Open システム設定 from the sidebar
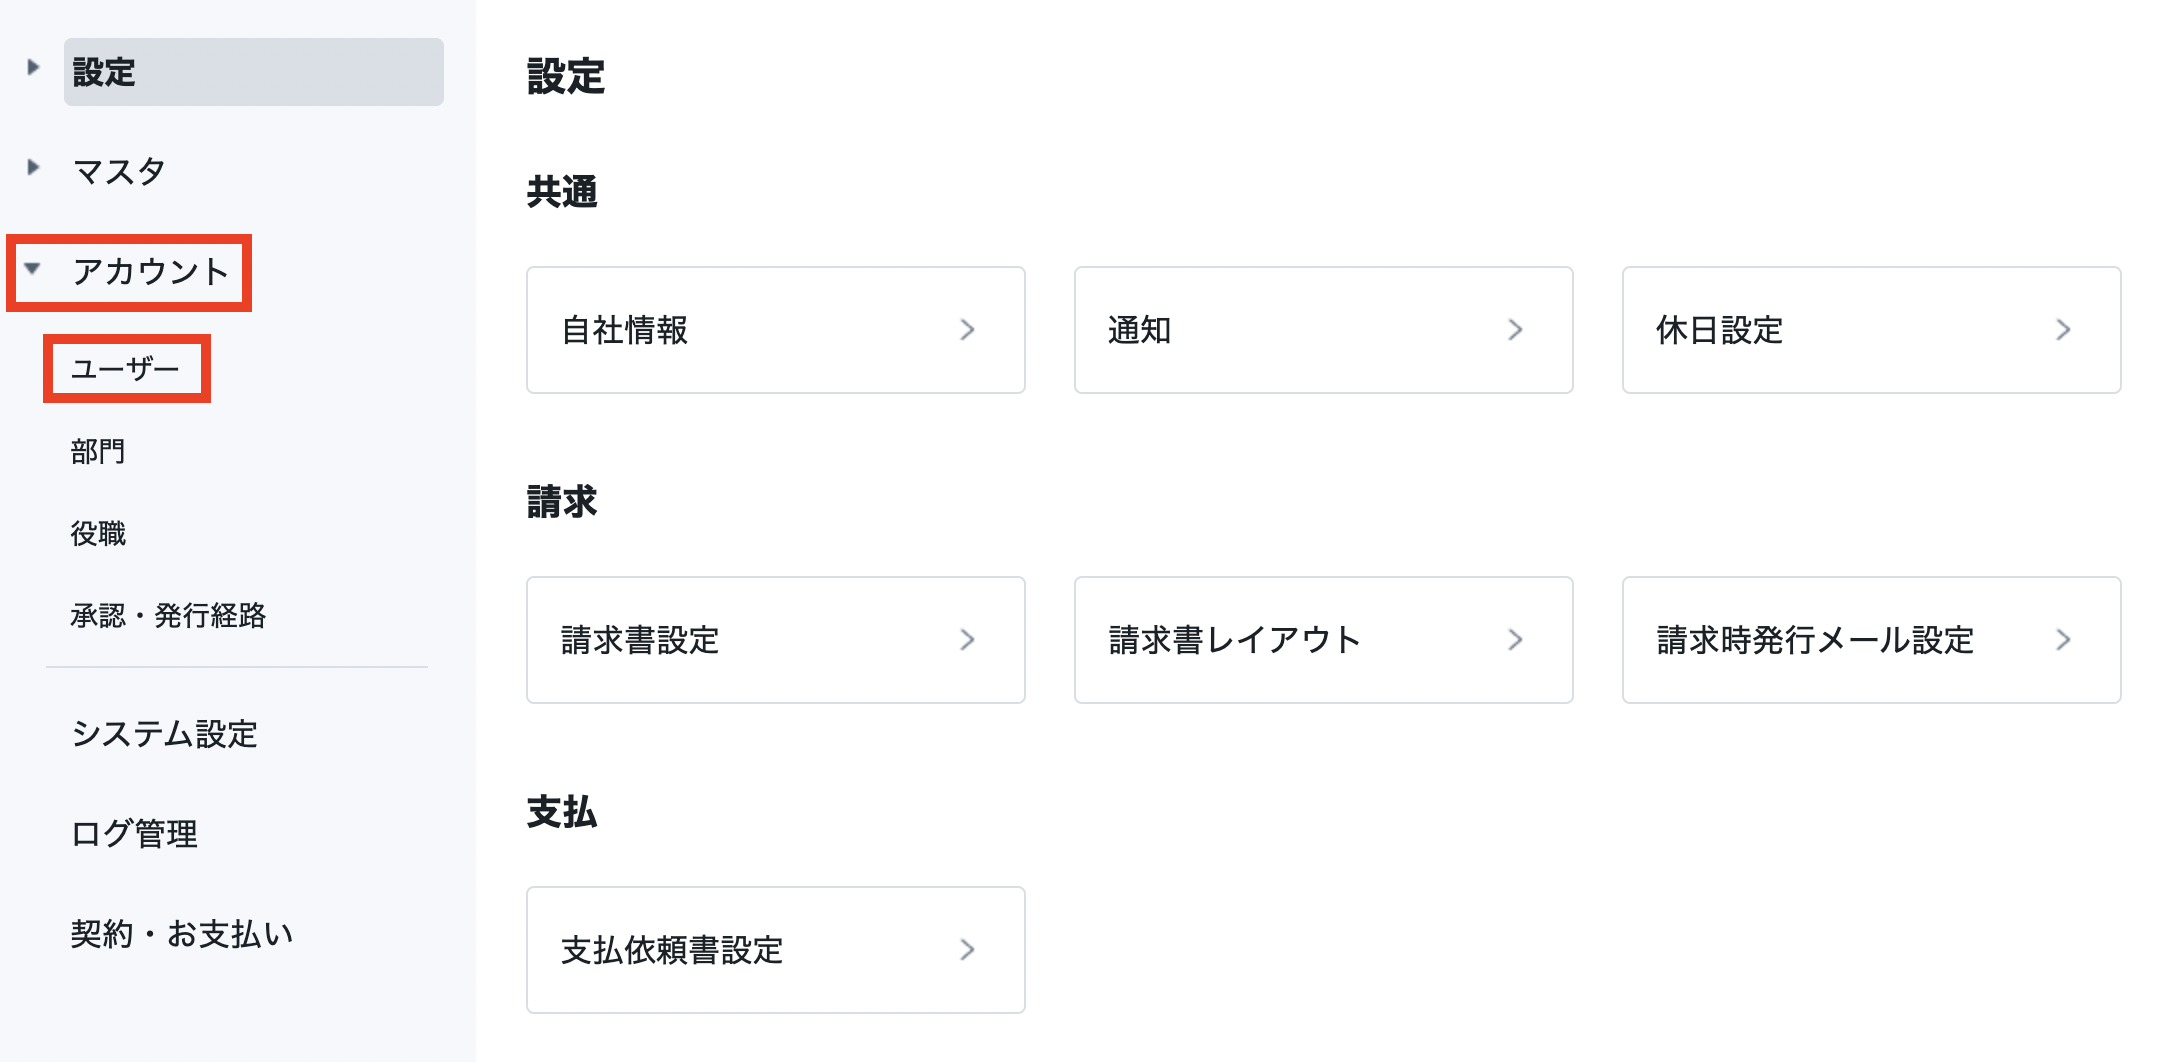Screen dimensions: 2170x1062 [164, 734]
